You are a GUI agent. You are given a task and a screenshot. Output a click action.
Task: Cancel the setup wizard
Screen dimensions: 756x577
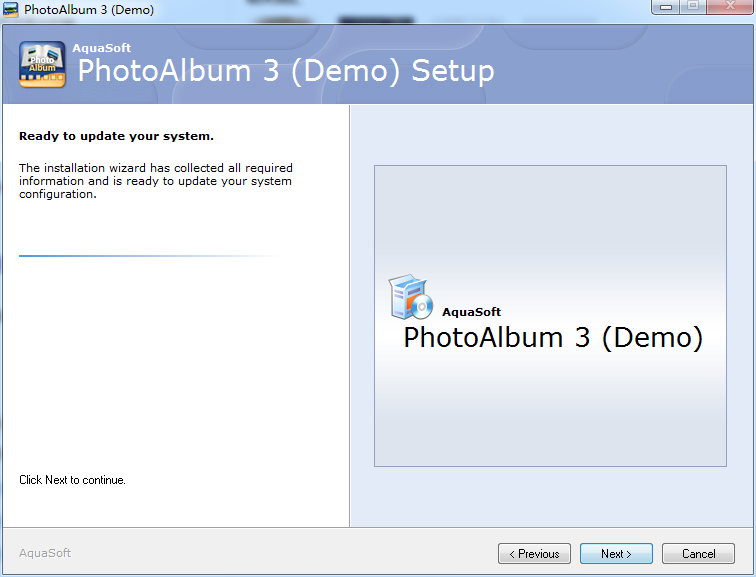point(698,553)
